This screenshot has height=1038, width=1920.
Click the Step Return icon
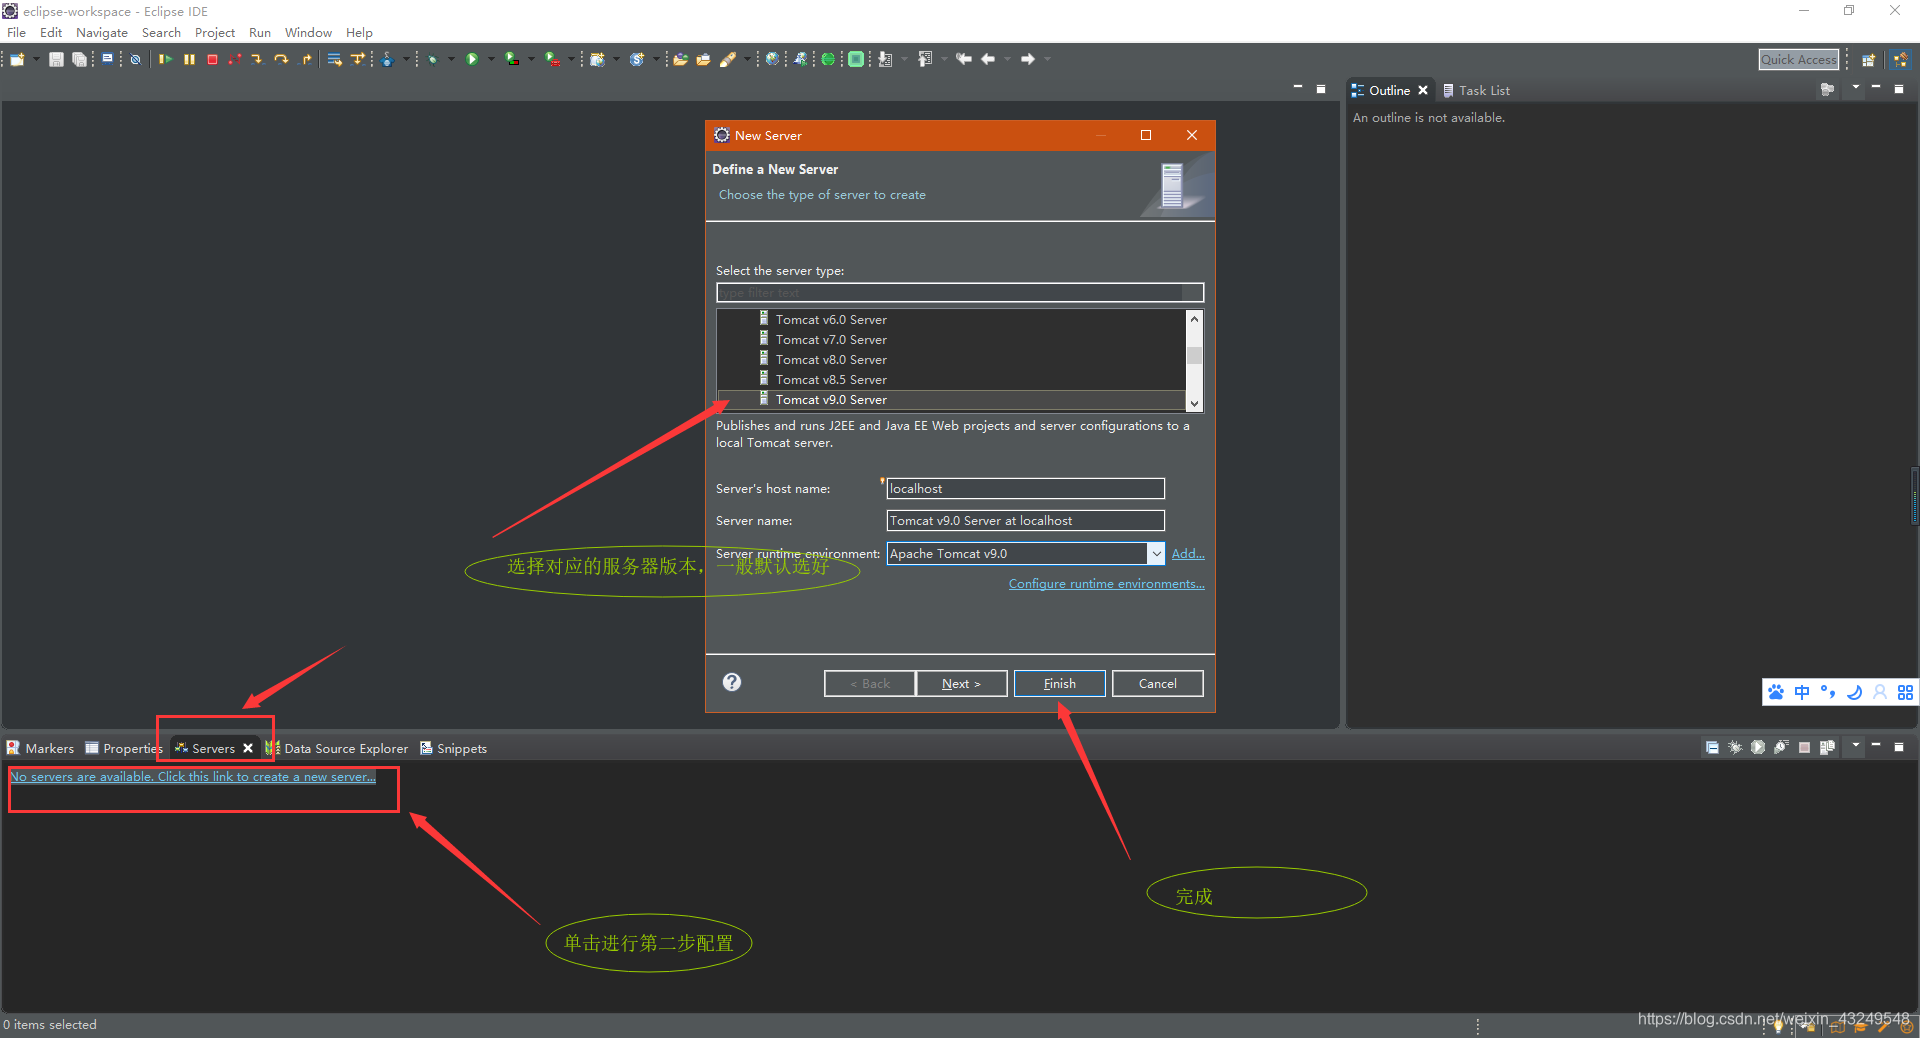(306, 59)
